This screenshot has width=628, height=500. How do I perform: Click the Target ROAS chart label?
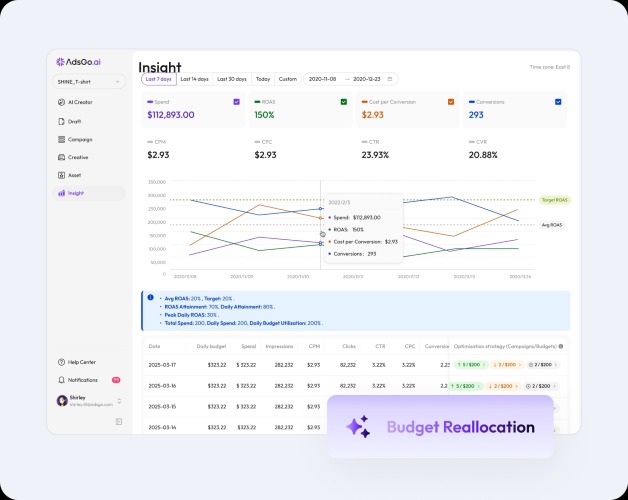[555, 200]
